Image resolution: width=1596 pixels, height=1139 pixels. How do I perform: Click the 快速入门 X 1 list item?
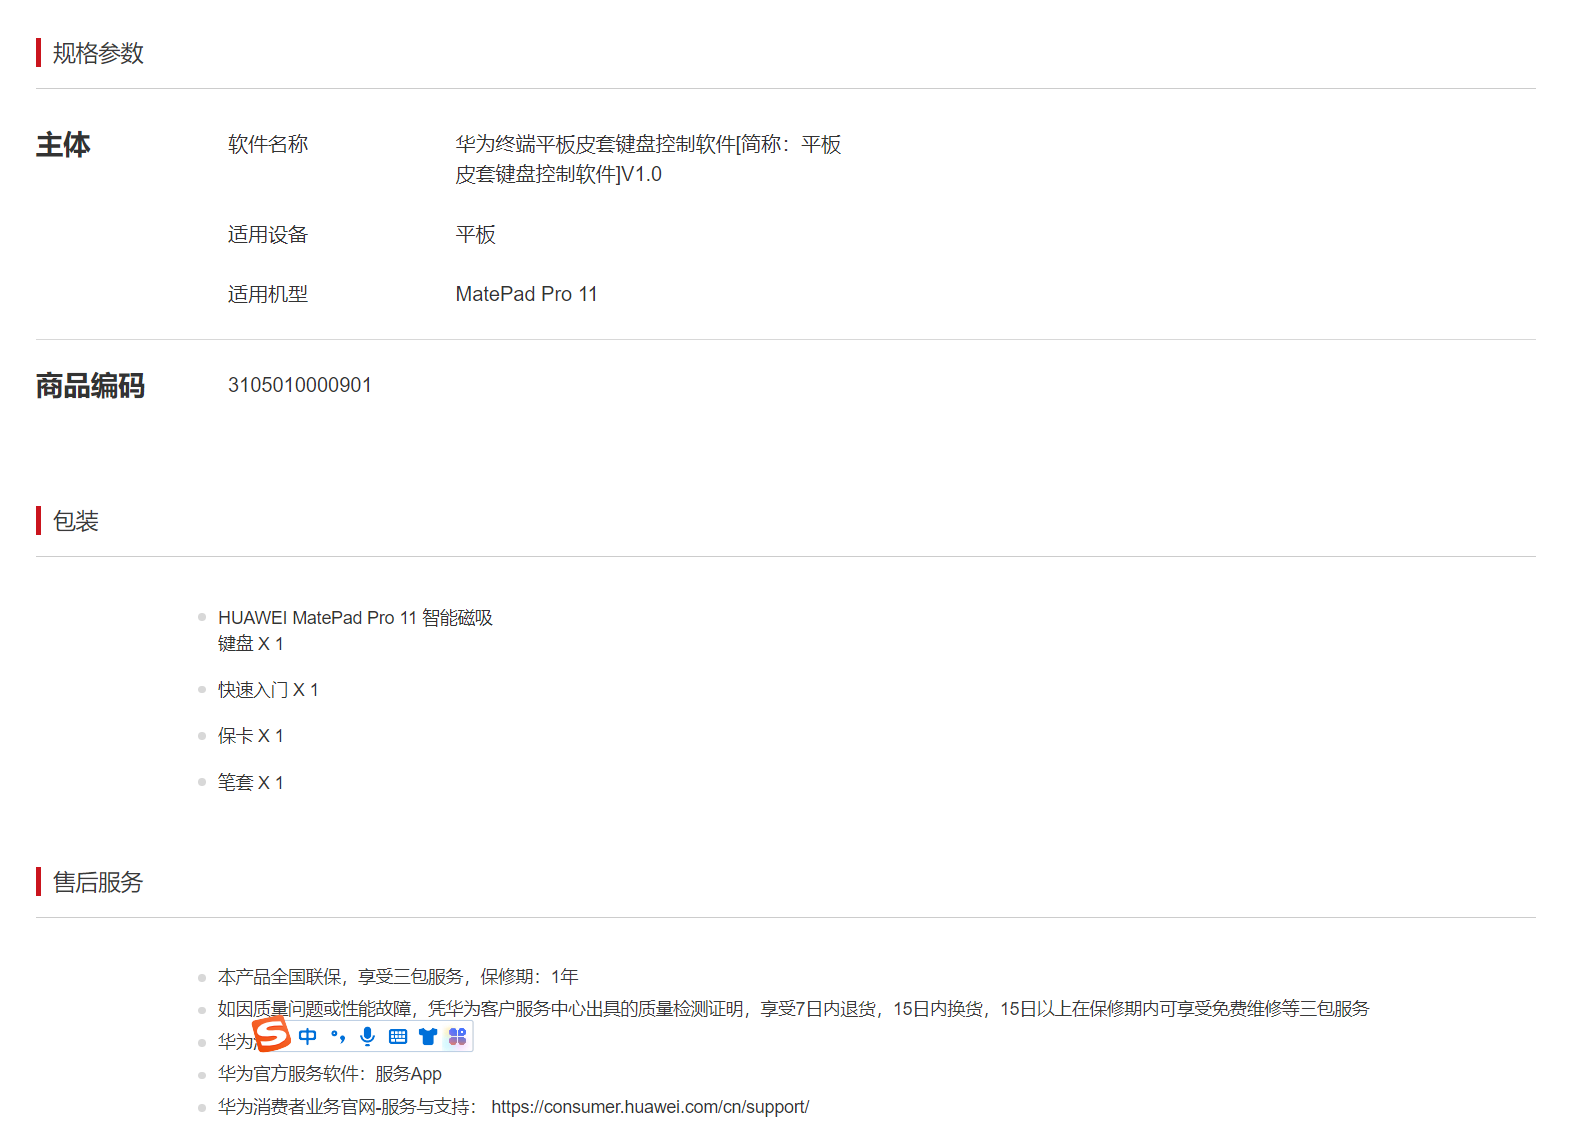(x=268, y=690)
